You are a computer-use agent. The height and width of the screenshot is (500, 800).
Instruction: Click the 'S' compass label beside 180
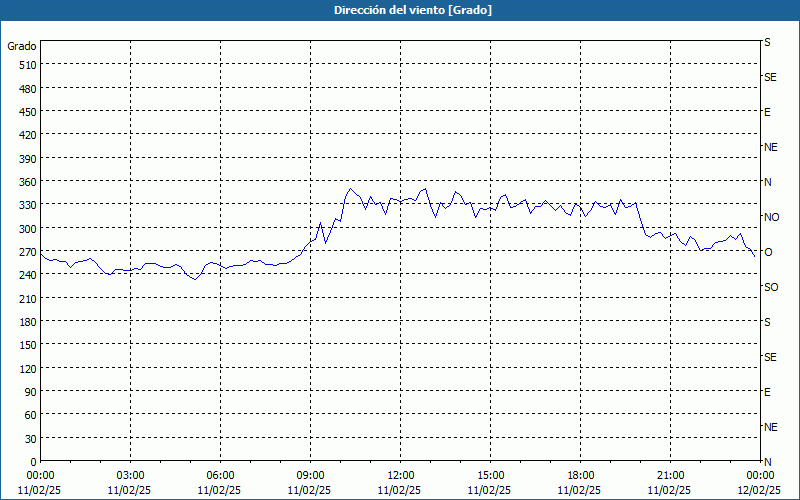(767, 322)
